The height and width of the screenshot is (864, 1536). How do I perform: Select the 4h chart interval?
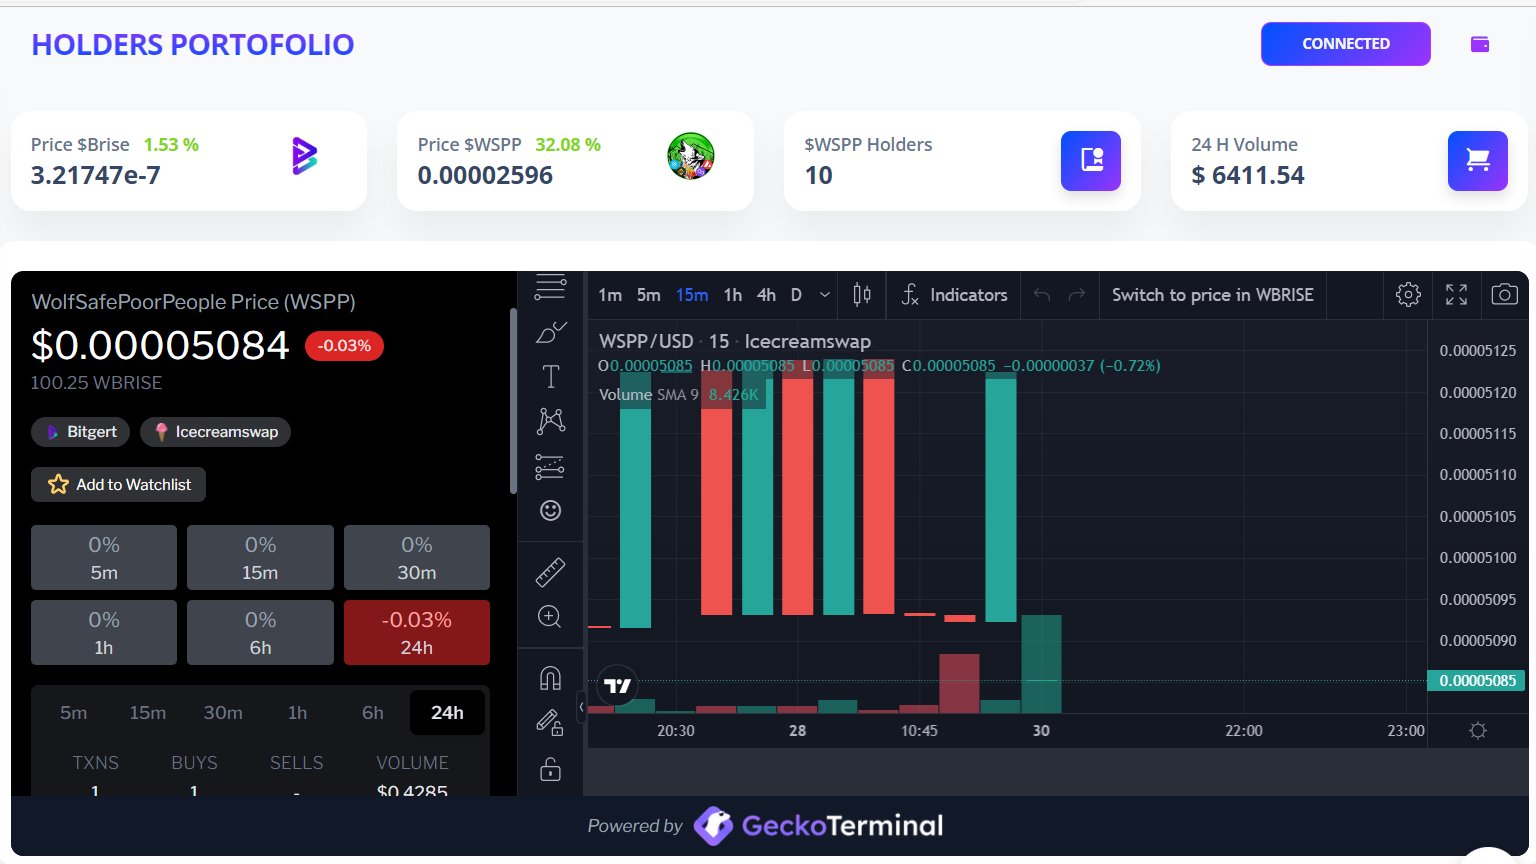tap(766, 295)
